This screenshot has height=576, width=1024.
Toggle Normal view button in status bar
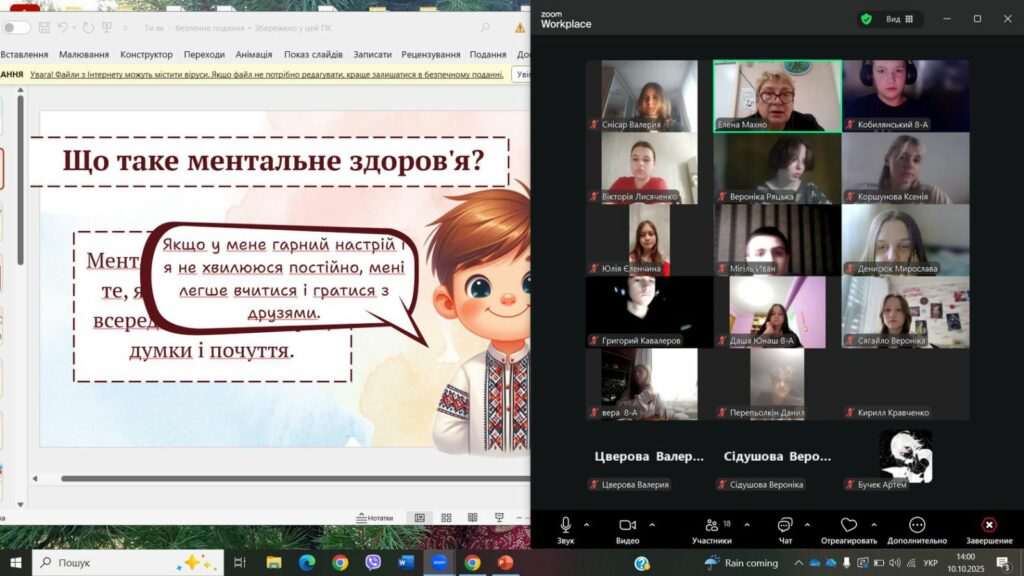coord(420,518)
